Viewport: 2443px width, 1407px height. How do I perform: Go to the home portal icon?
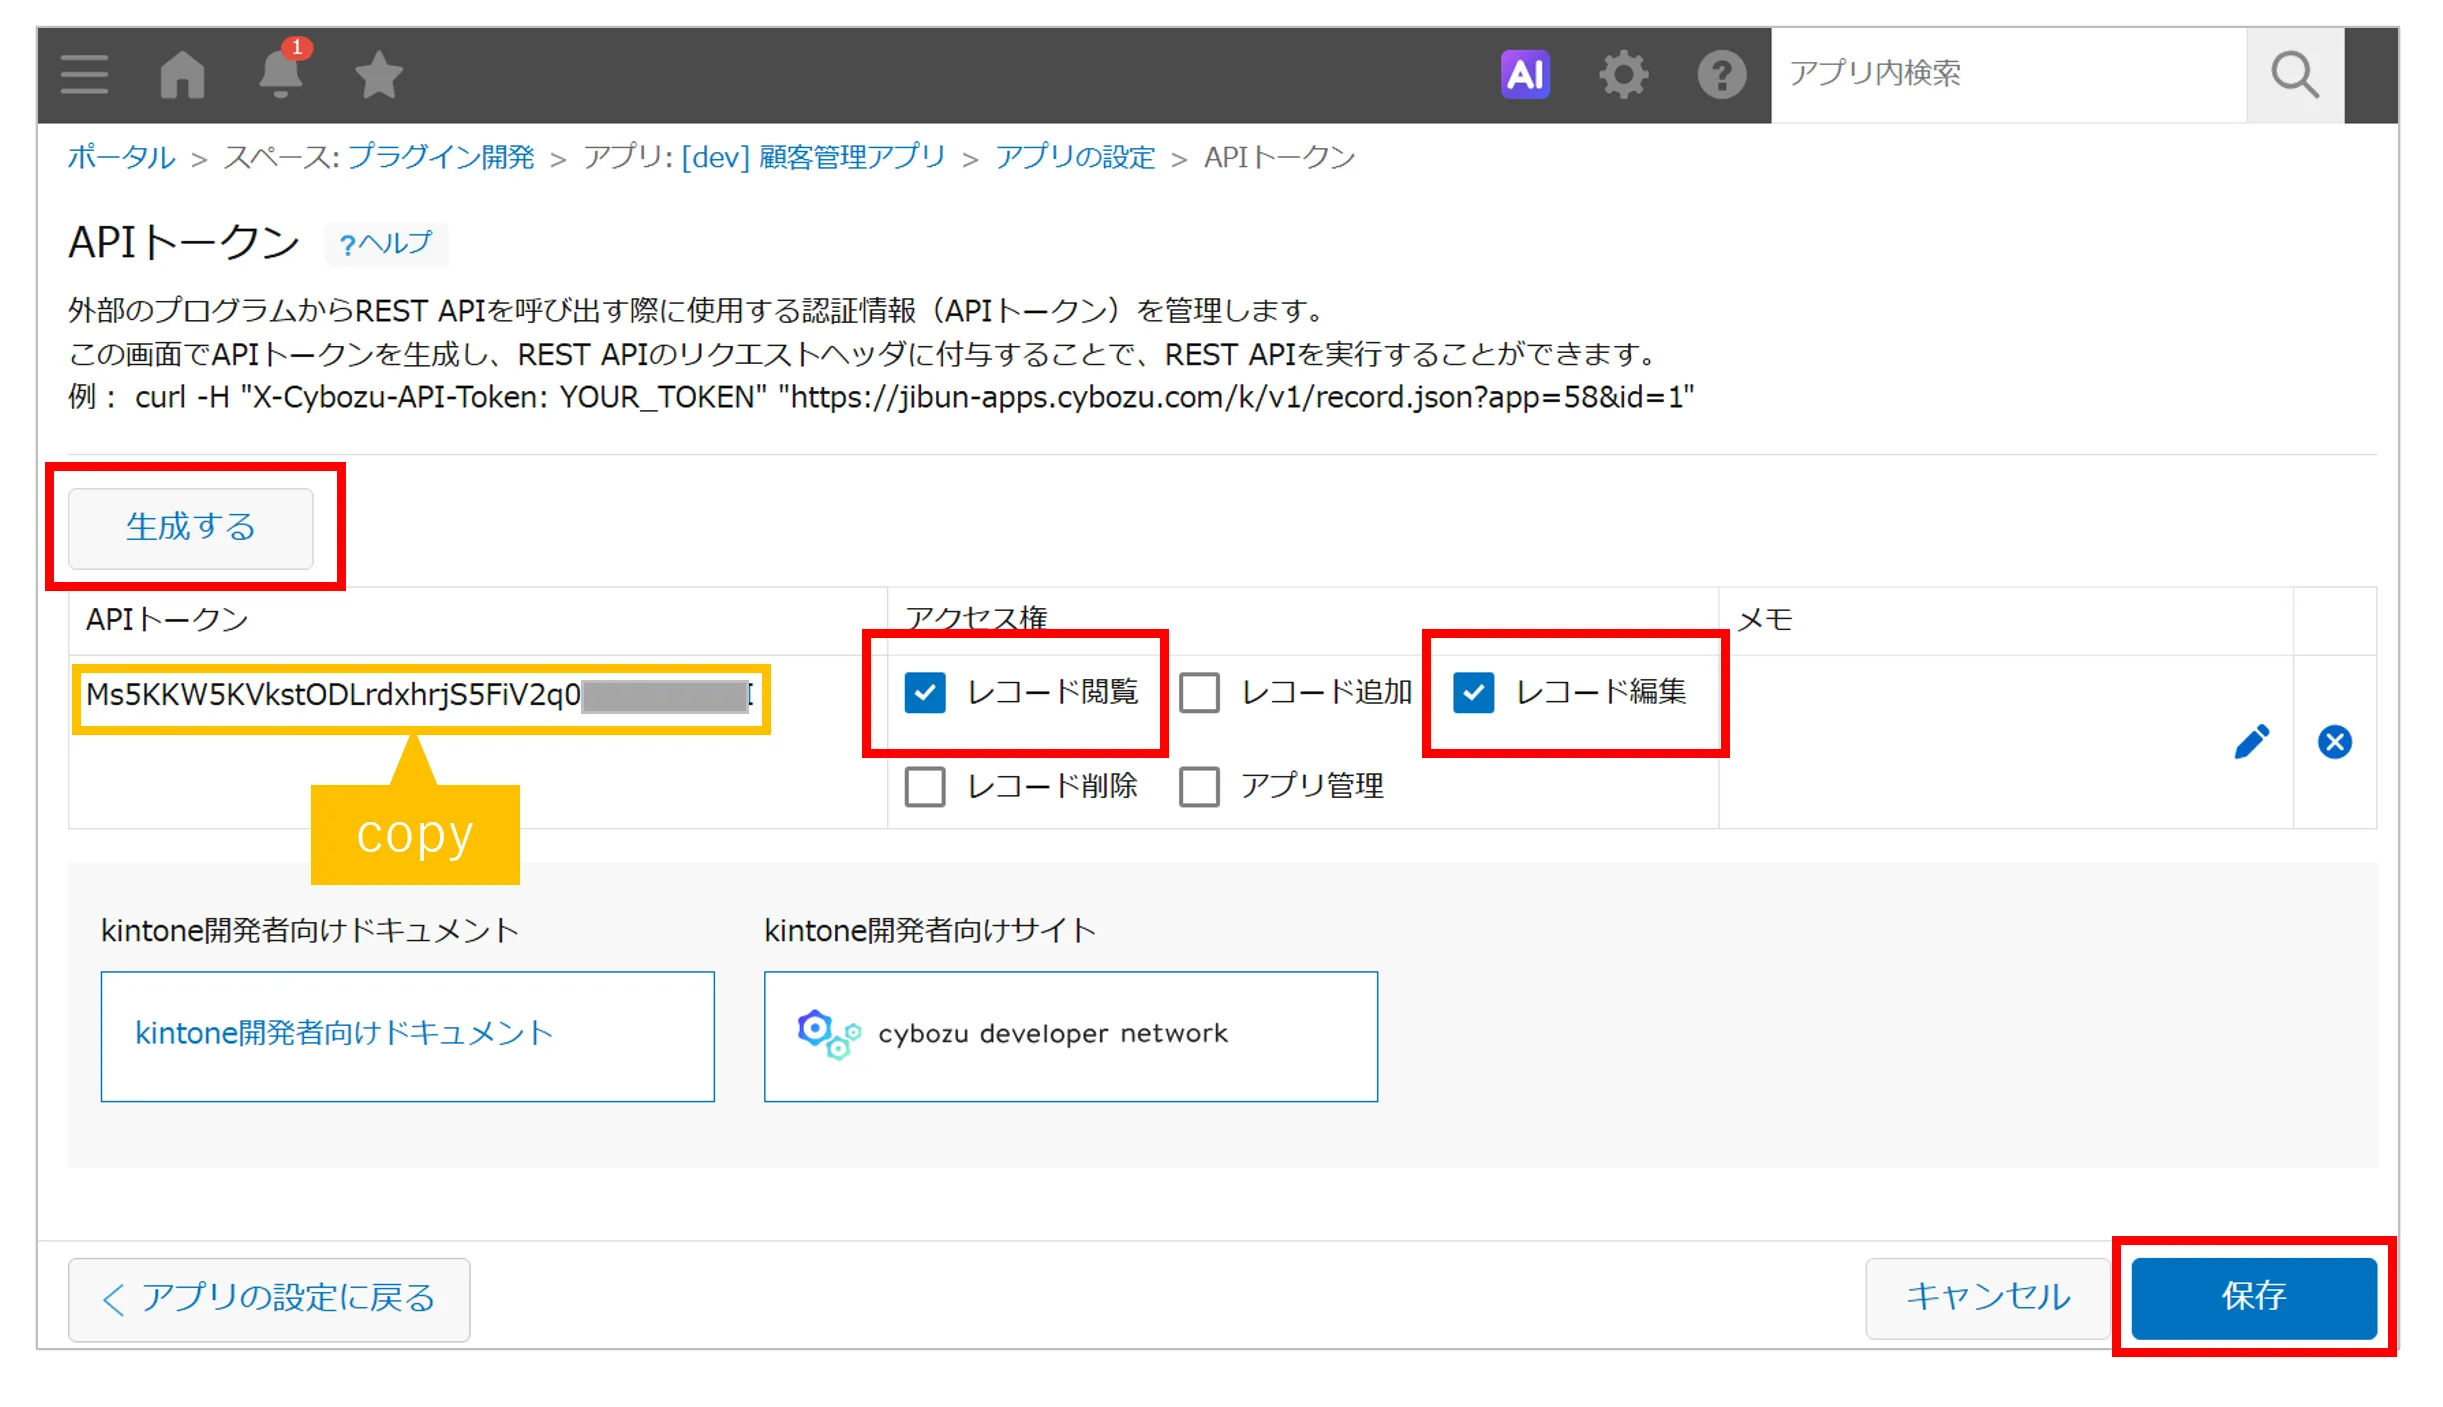pyautogui.click(x=182, y=75)
